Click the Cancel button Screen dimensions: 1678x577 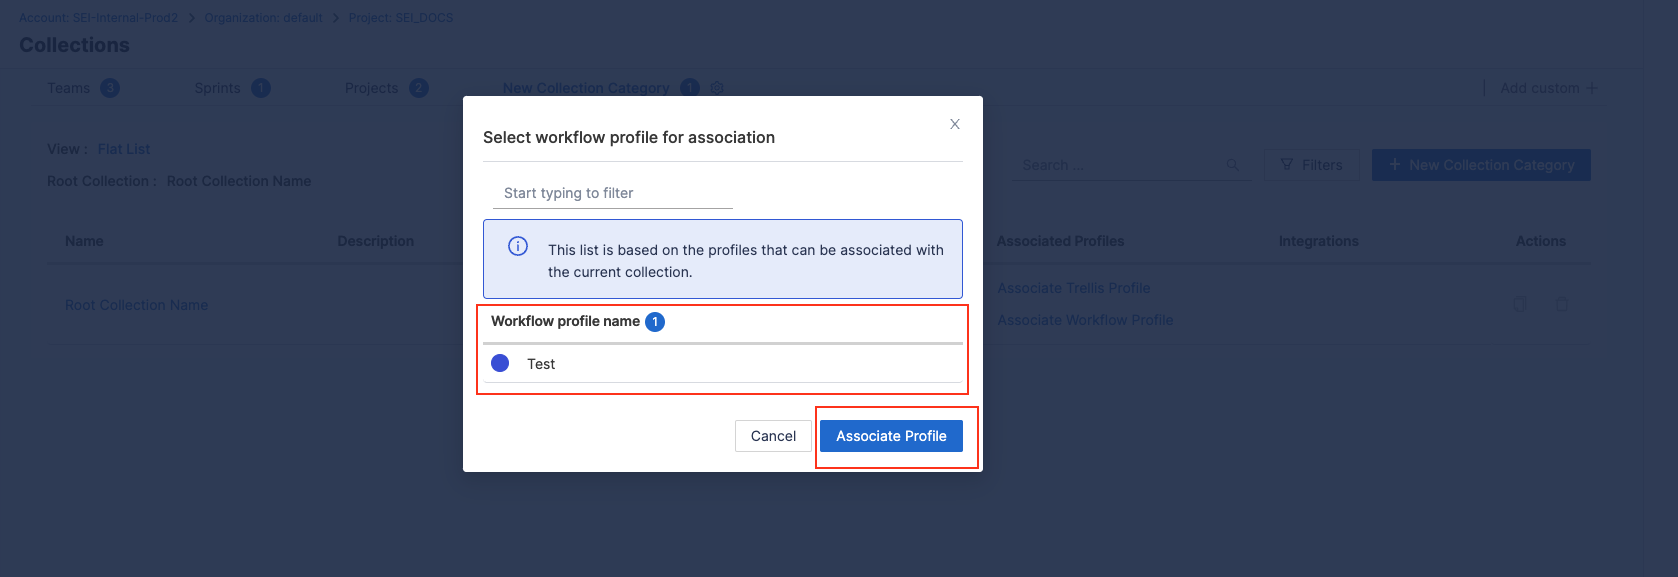pos(773,436)
